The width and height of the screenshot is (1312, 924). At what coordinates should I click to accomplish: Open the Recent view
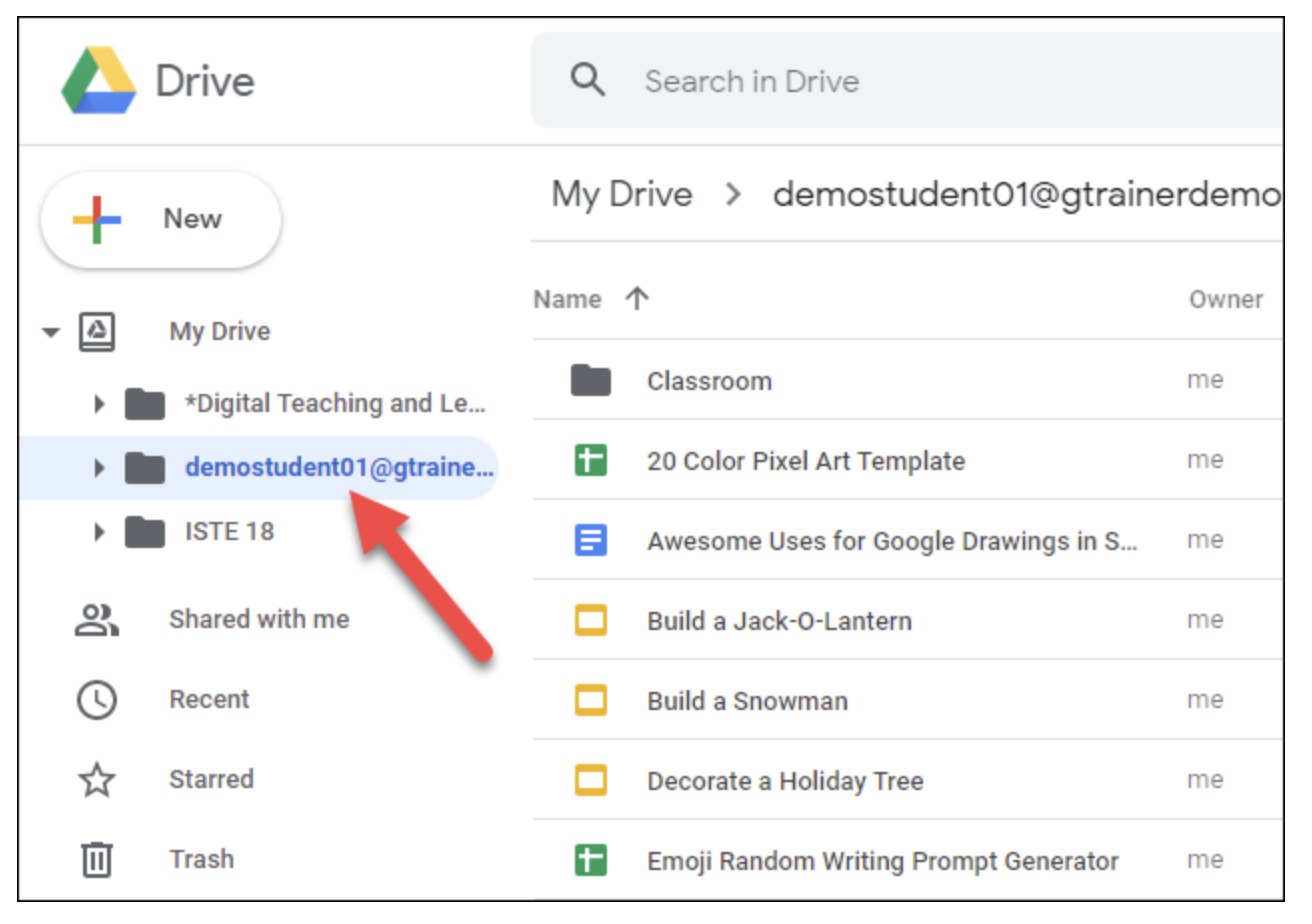click(209, 700)
